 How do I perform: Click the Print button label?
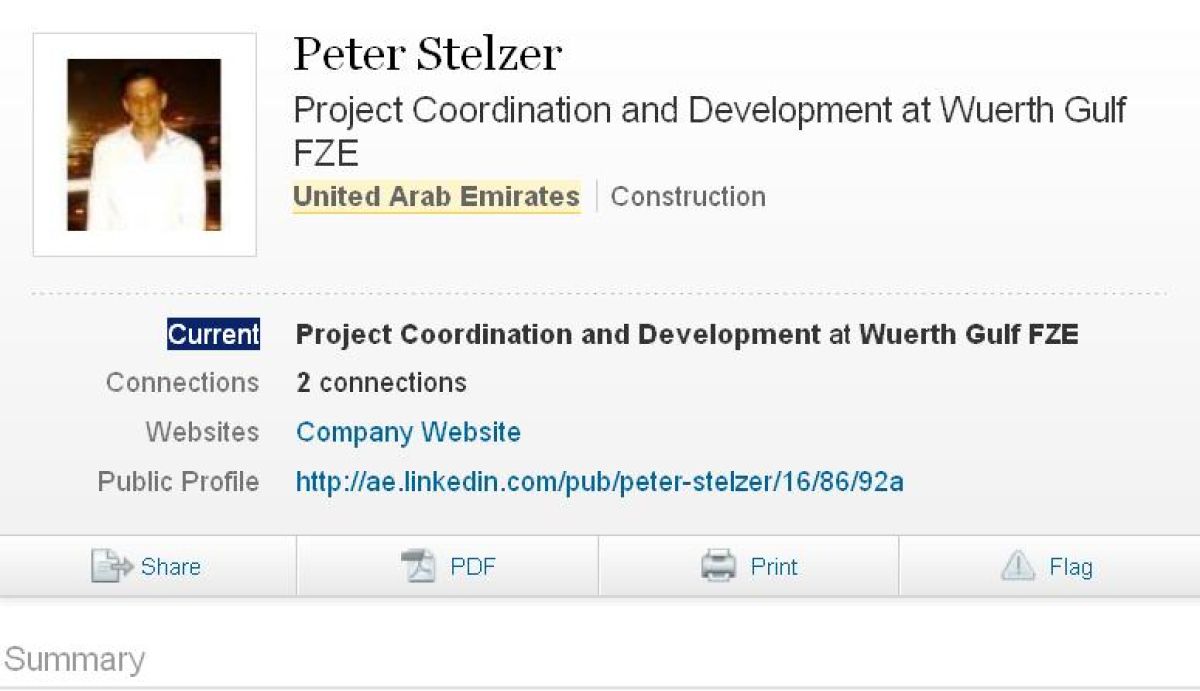[774, 567]
